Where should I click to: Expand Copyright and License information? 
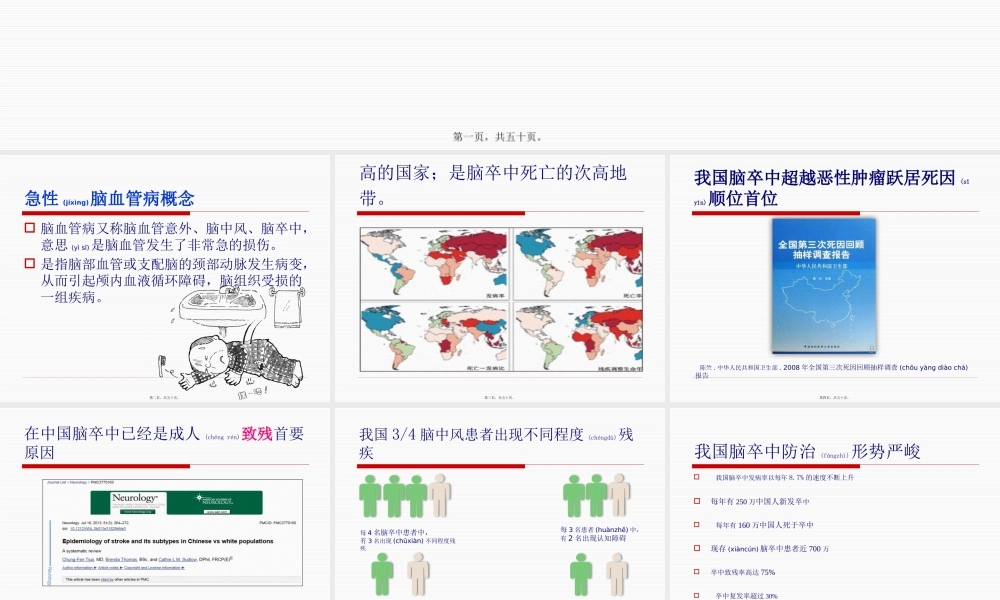coord(152,567)
